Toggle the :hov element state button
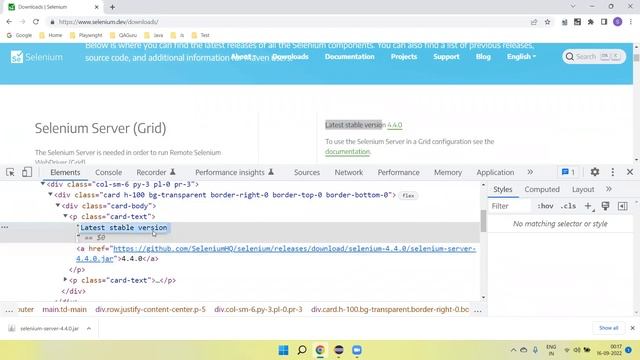The width and height of the screenshot is (640, 360). tap(545, 206)
